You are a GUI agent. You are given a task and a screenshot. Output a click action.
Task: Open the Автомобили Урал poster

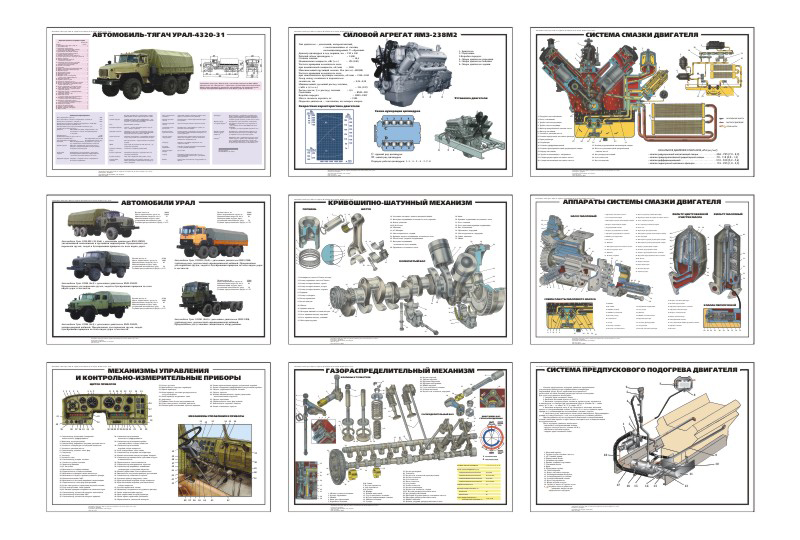pos(159,269)
